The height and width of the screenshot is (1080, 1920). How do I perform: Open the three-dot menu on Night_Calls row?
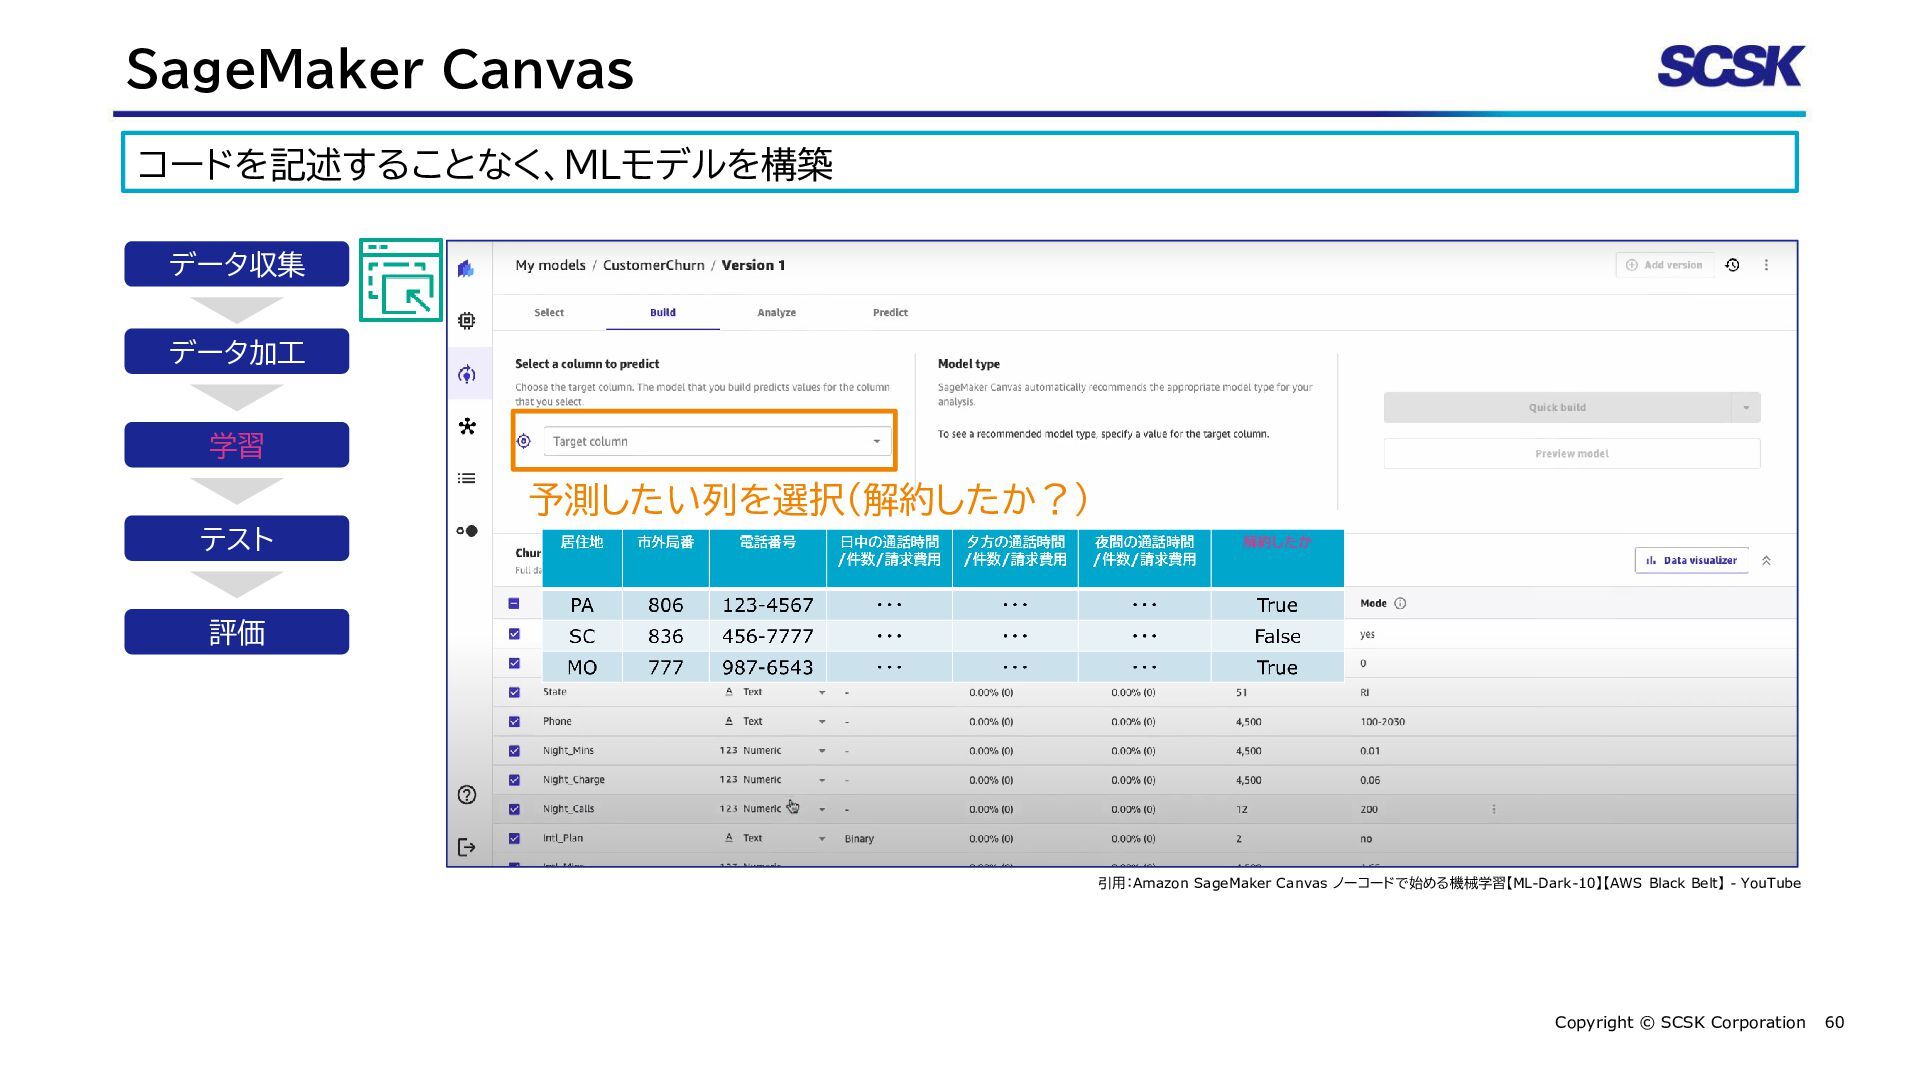point(1494,809)
